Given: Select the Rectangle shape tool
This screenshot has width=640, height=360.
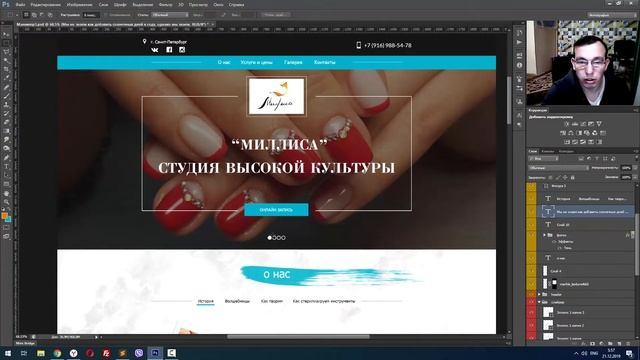Looking at the screenshot, I should 6,184.
